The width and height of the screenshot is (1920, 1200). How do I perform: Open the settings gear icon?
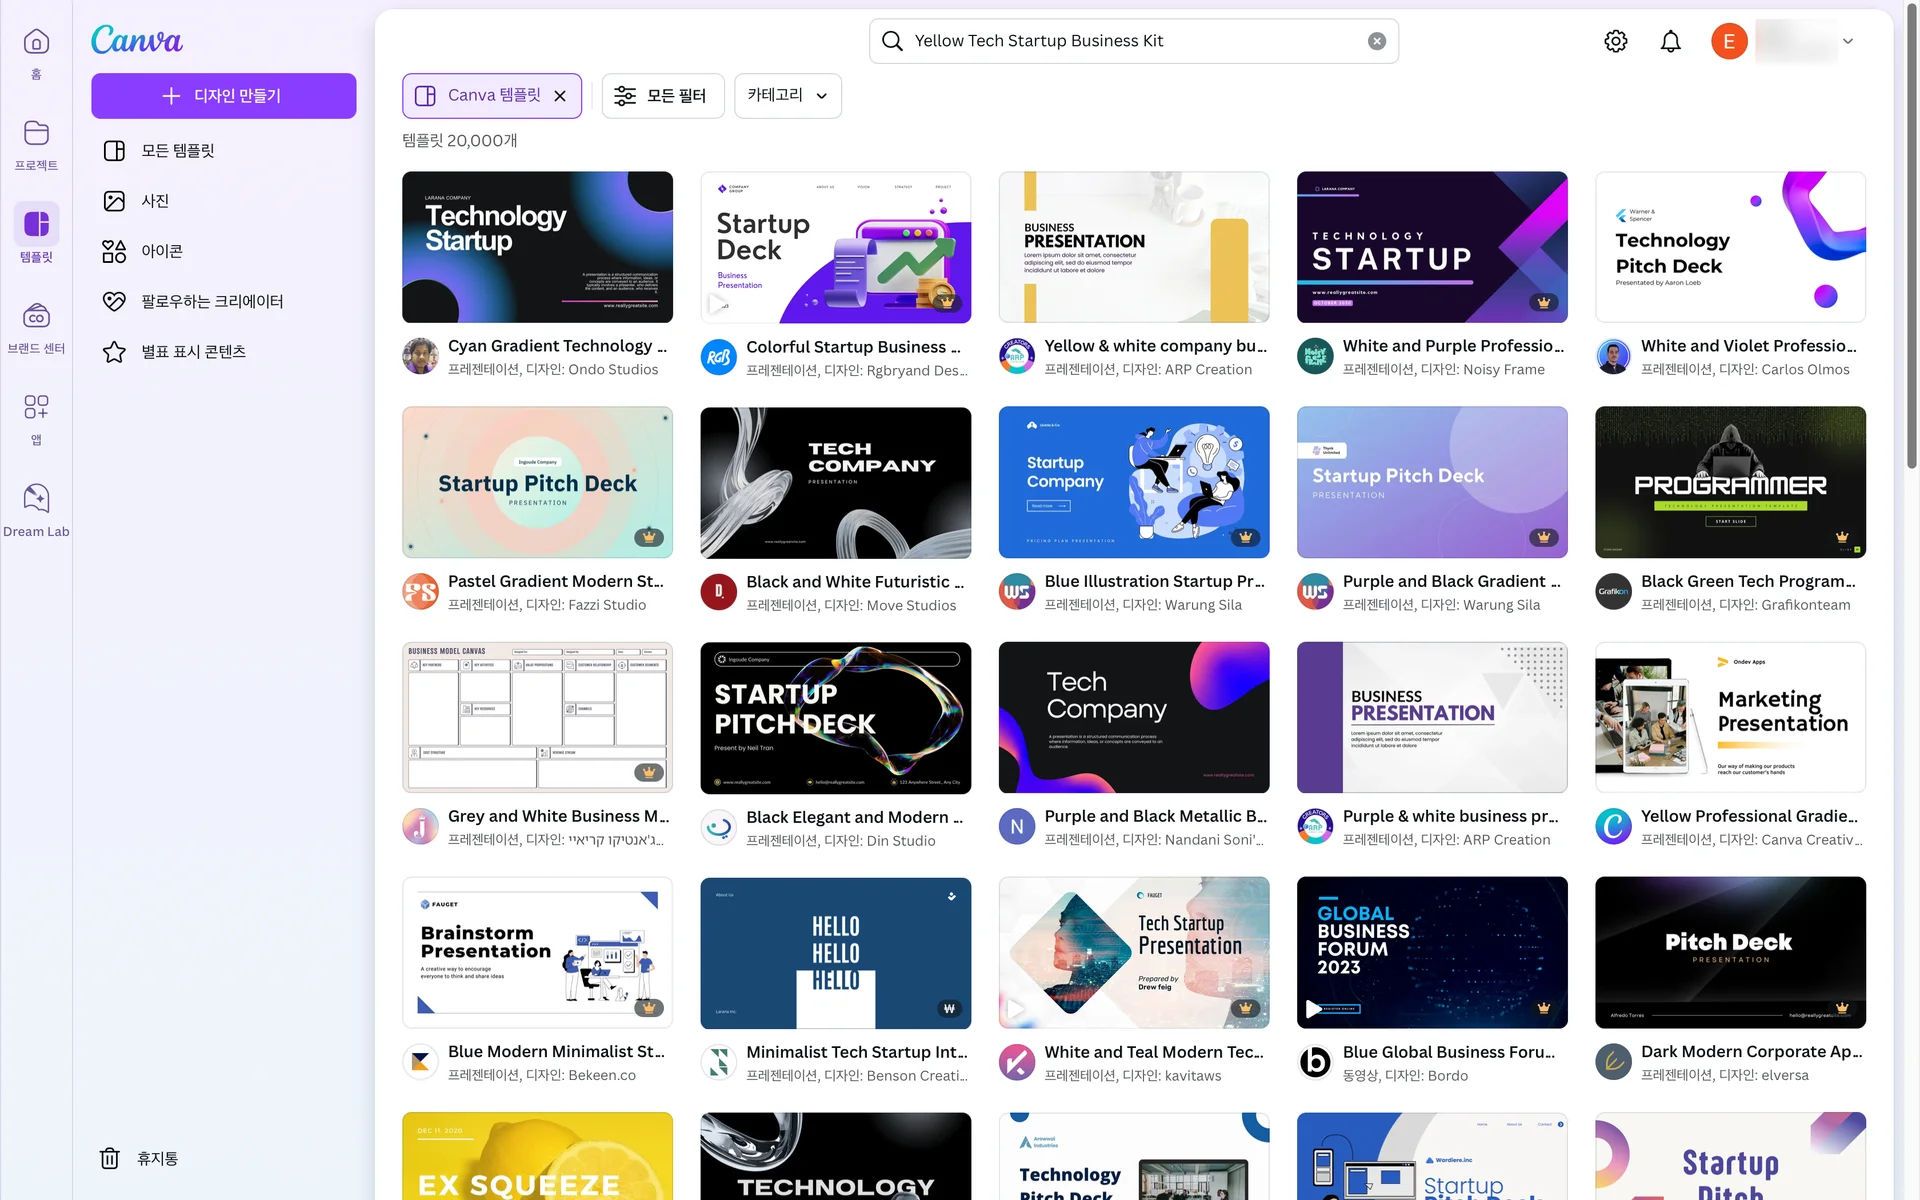[1614, 41]
